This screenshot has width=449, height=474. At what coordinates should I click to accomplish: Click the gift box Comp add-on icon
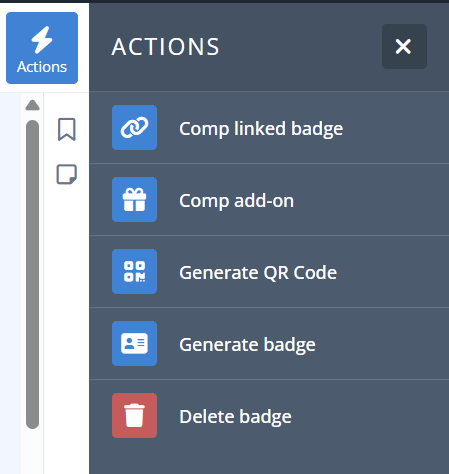(x=134, y=200)
